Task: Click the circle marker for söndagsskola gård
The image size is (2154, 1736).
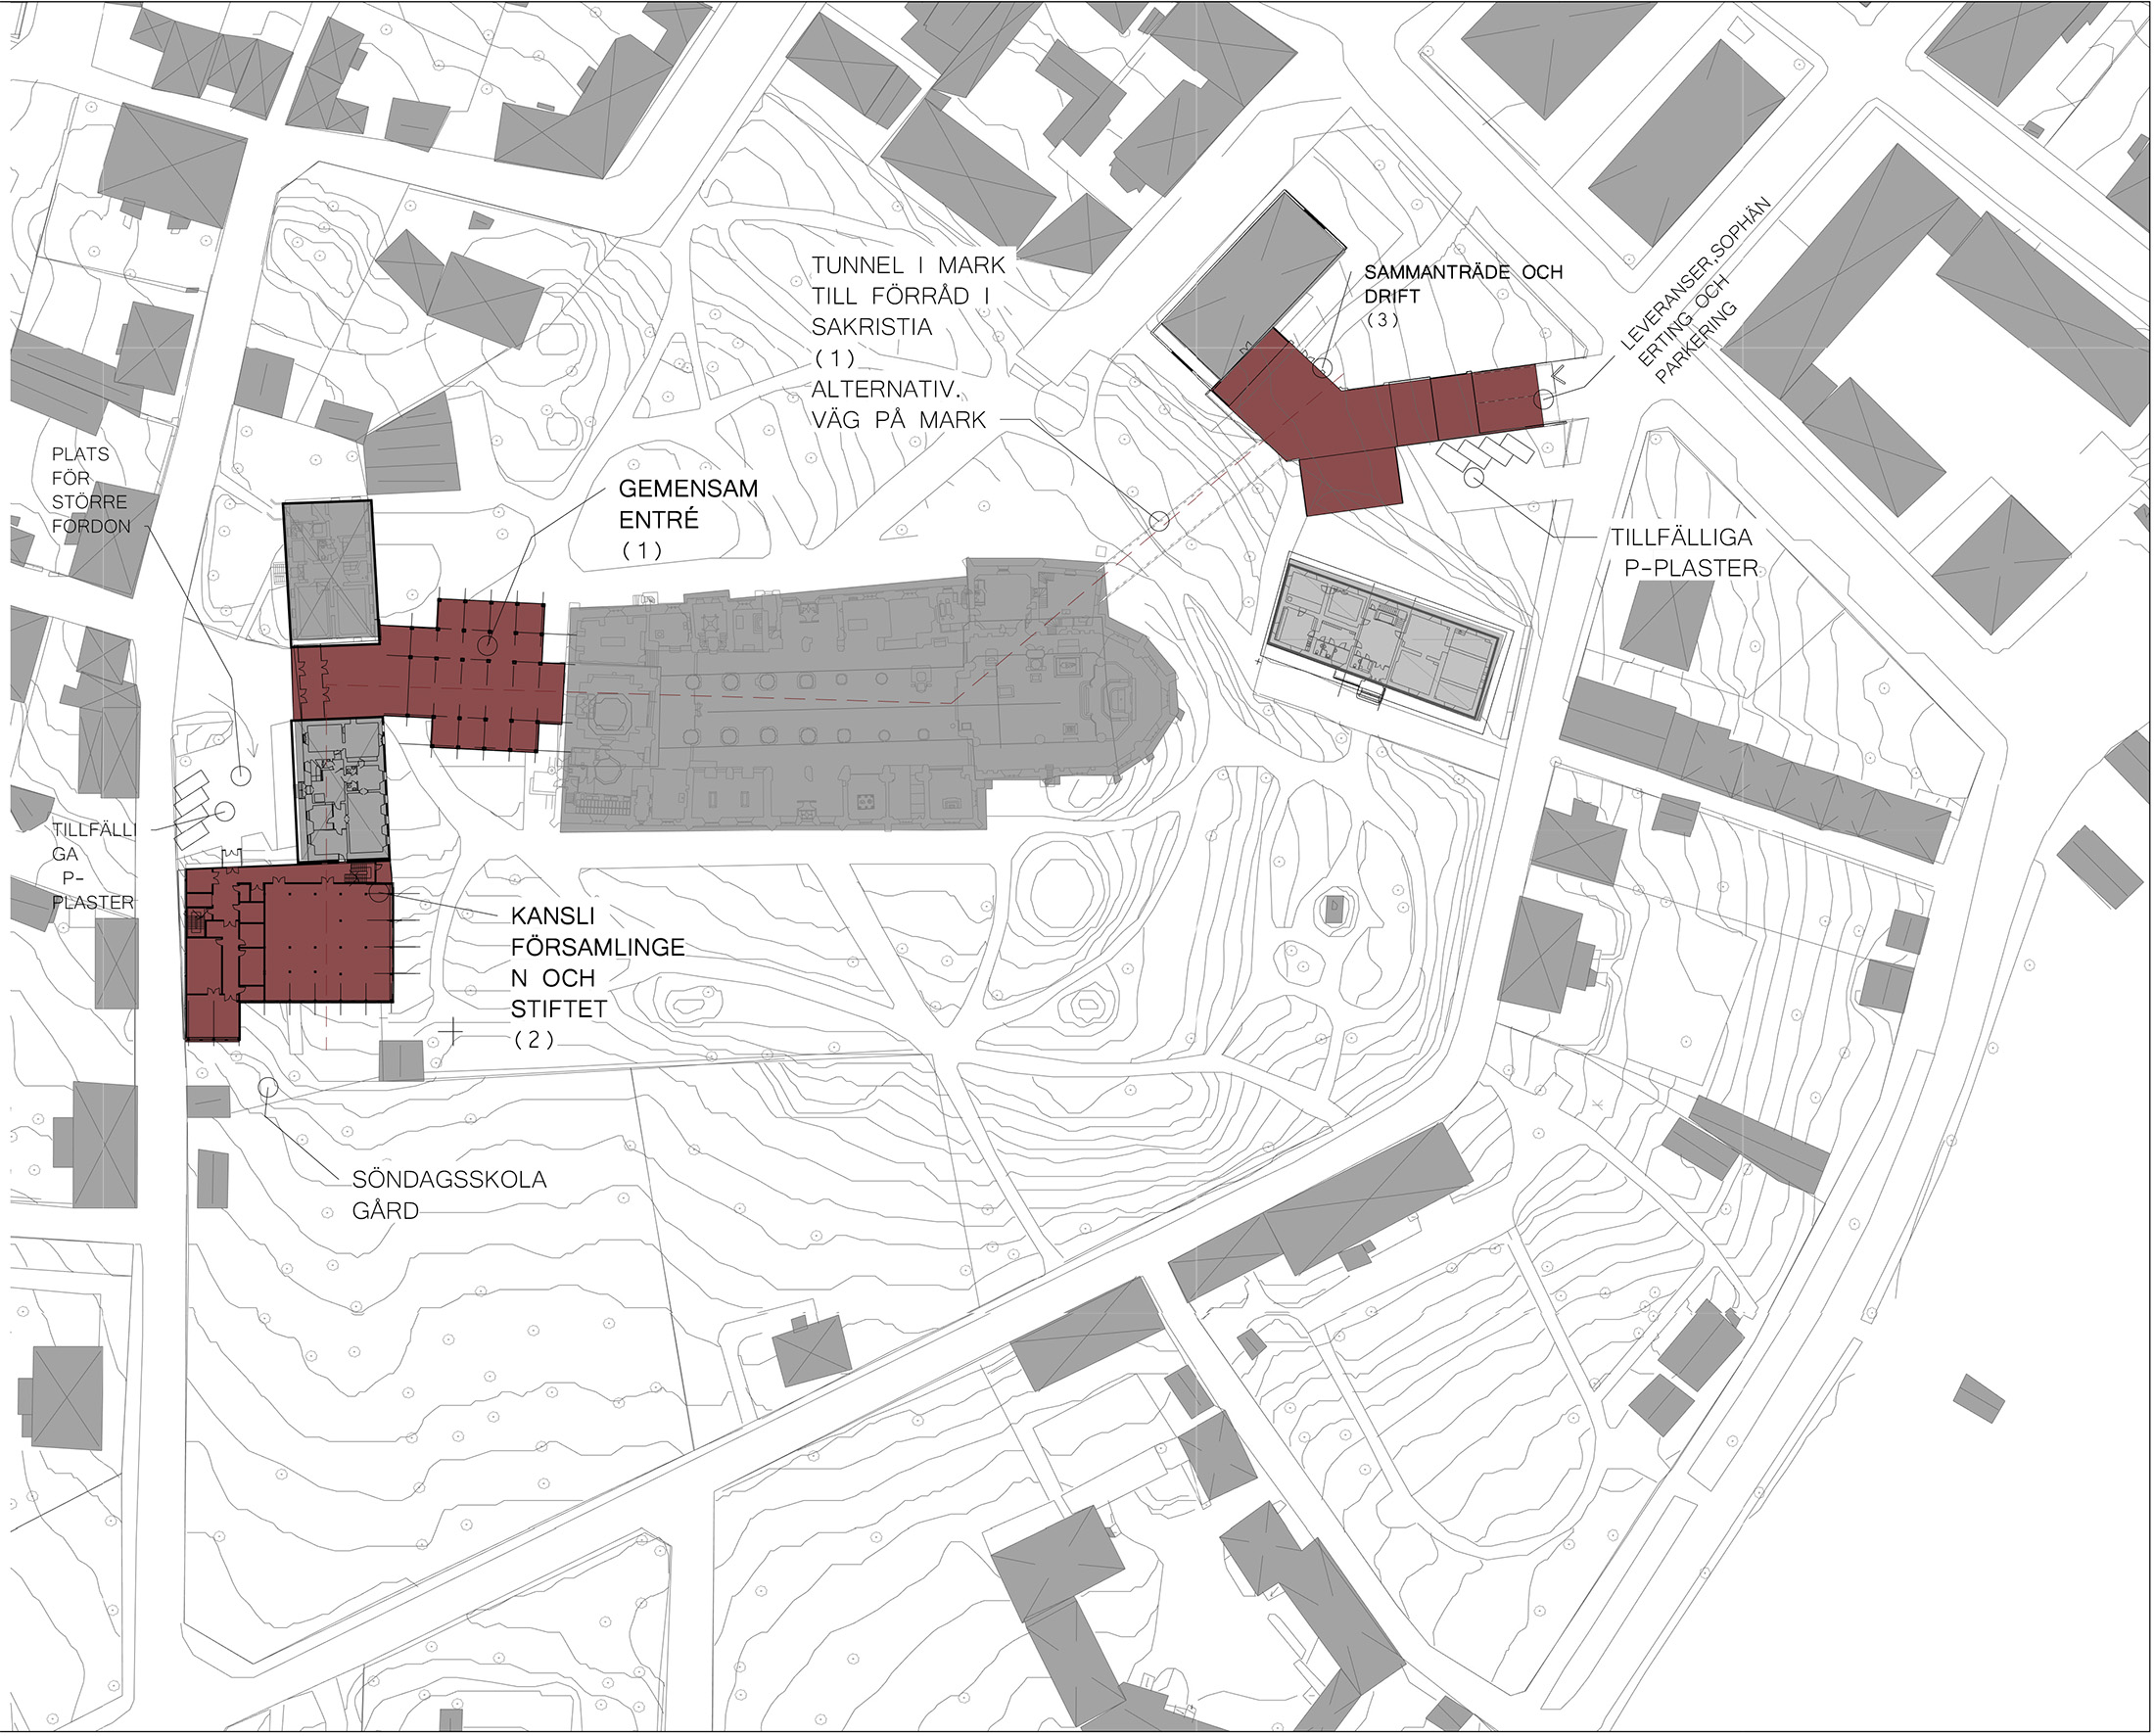Action: coord(266,1087)
